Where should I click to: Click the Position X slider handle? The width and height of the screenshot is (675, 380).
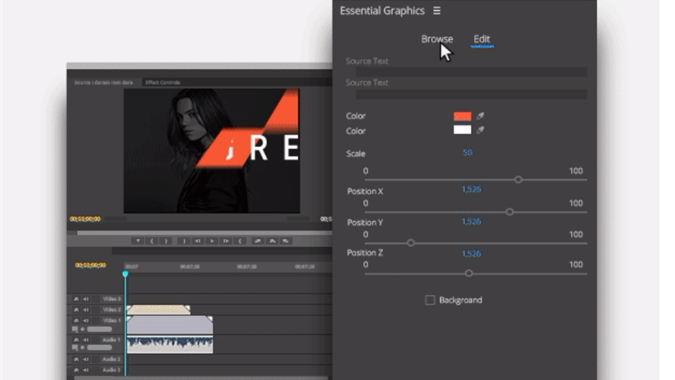tap(510, 212)
